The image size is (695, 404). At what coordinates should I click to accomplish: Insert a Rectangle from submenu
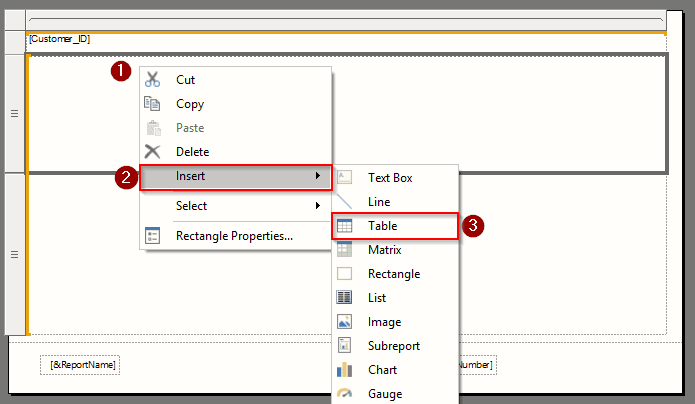point(395,274)
